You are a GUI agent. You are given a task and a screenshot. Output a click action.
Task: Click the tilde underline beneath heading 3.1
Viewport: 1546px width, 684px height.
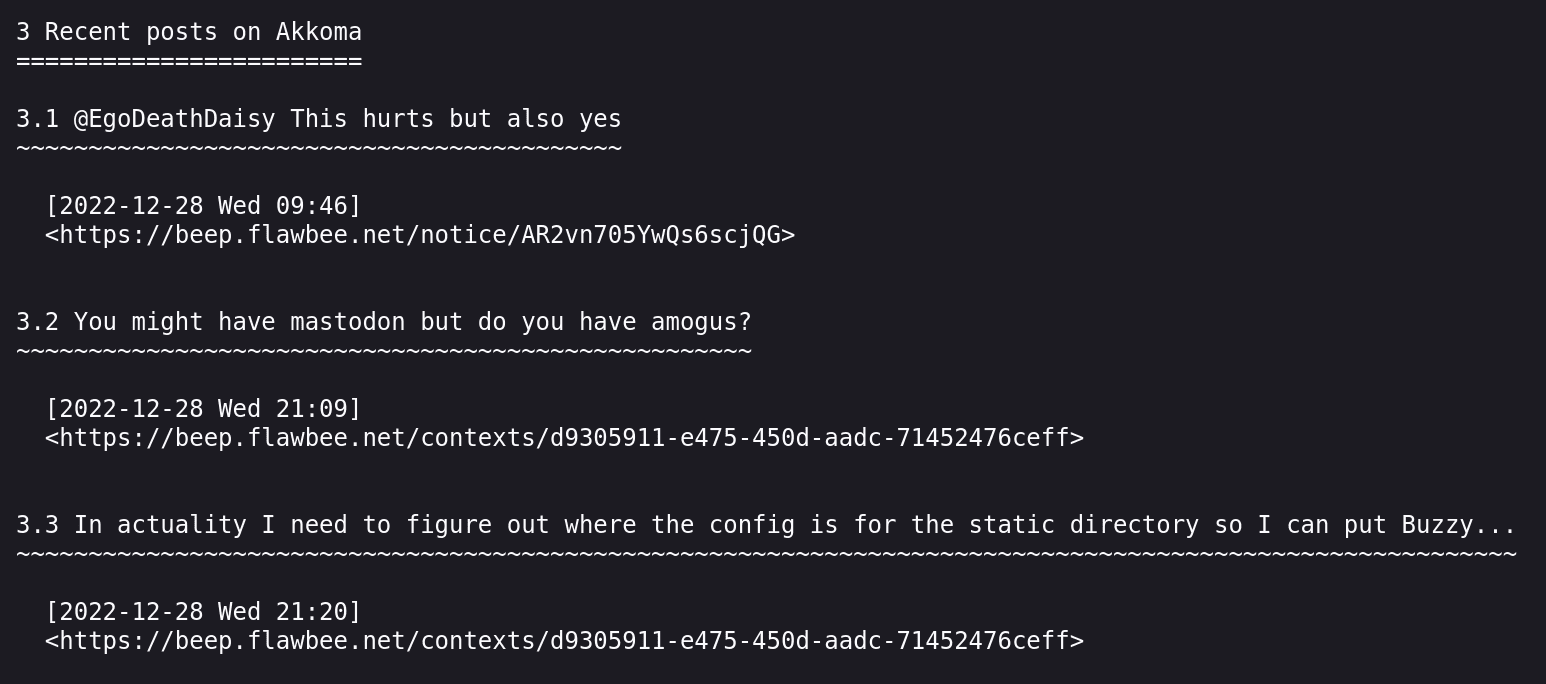(x=319, y=149)
